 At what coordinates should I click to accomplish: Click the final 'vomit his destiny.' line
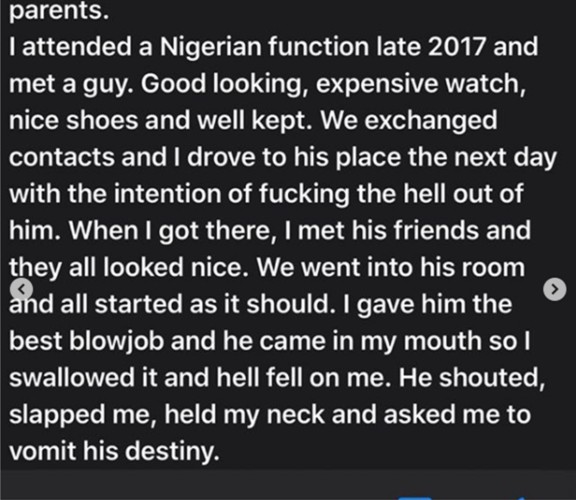[114, 452]
